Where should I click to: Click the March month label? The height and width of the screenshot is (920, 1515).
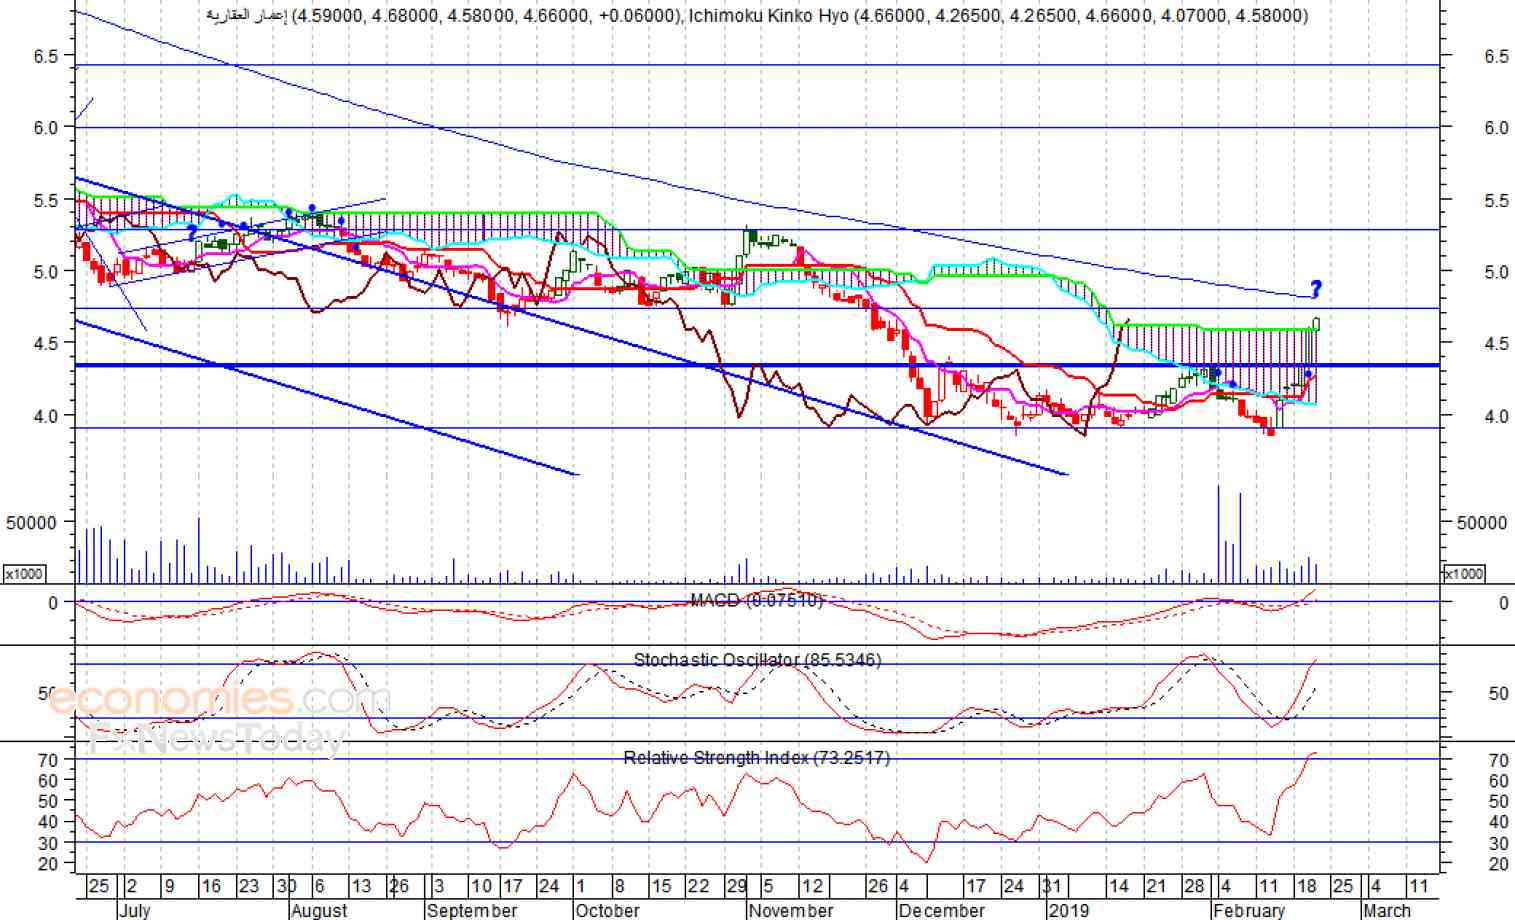click(x=1386, y=910)
